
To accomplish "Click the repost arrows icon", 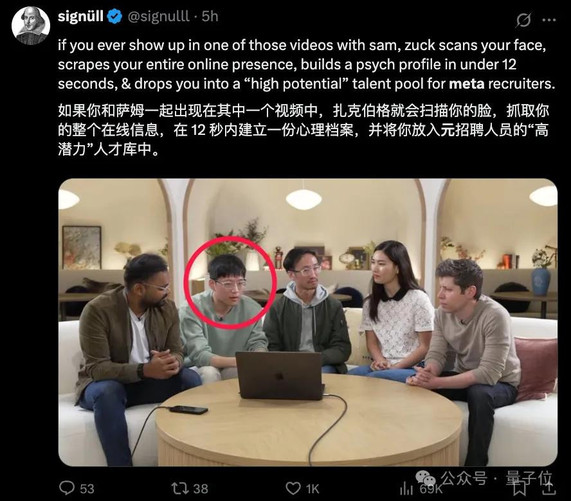I will tap(180, 488).
